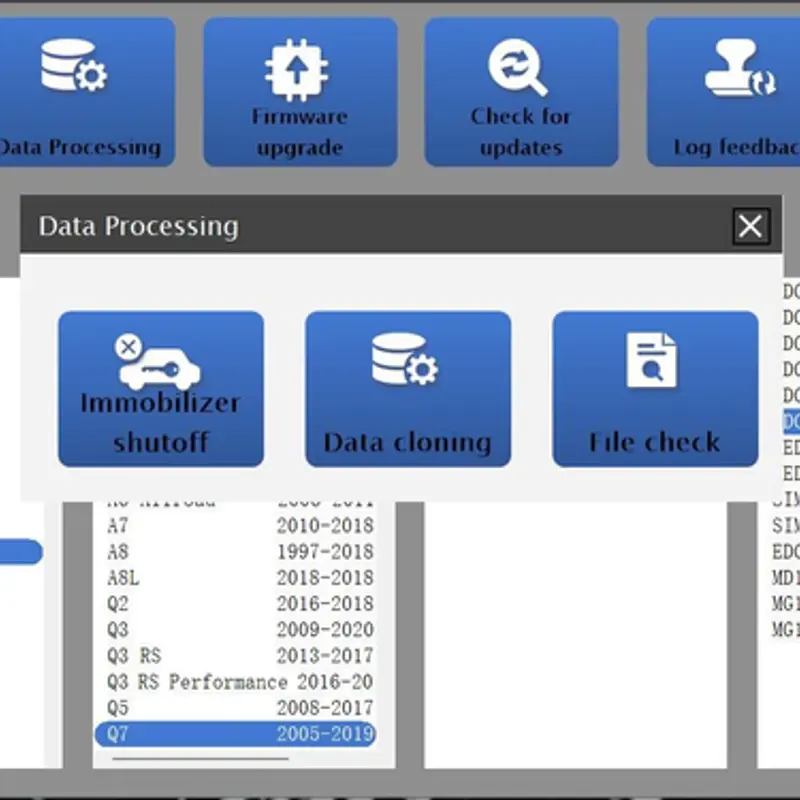Launch the Firmware upgrade tool
The height and width of the screenshot is (800, 800).
300,92
